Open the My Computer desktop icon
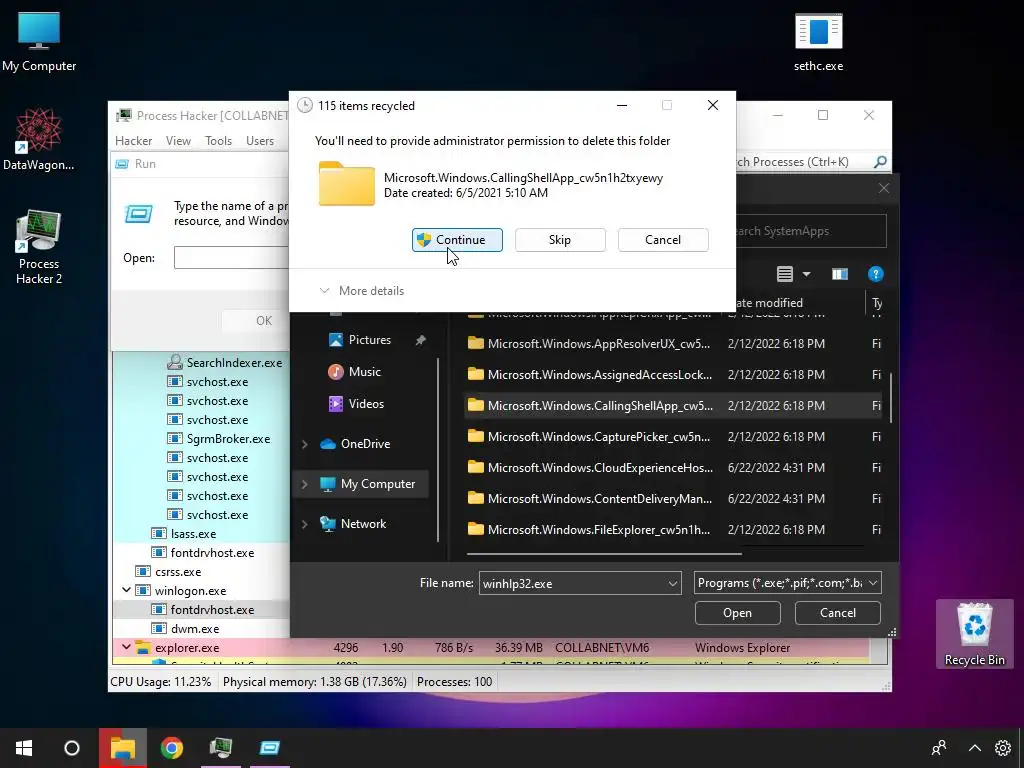The height and width of the screenshot is (768, 1024). point(39,42)
